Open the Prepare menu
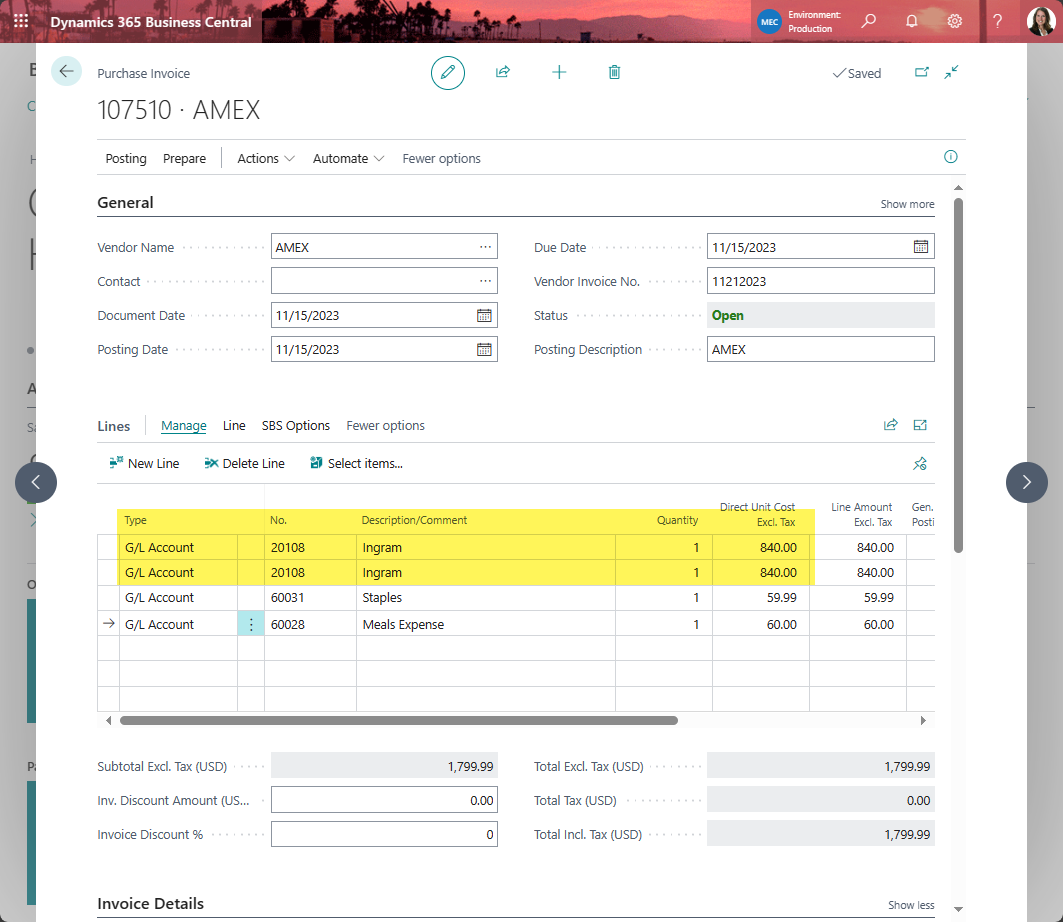Viewport: 1063px width, 922px height. tap(184, 159)
